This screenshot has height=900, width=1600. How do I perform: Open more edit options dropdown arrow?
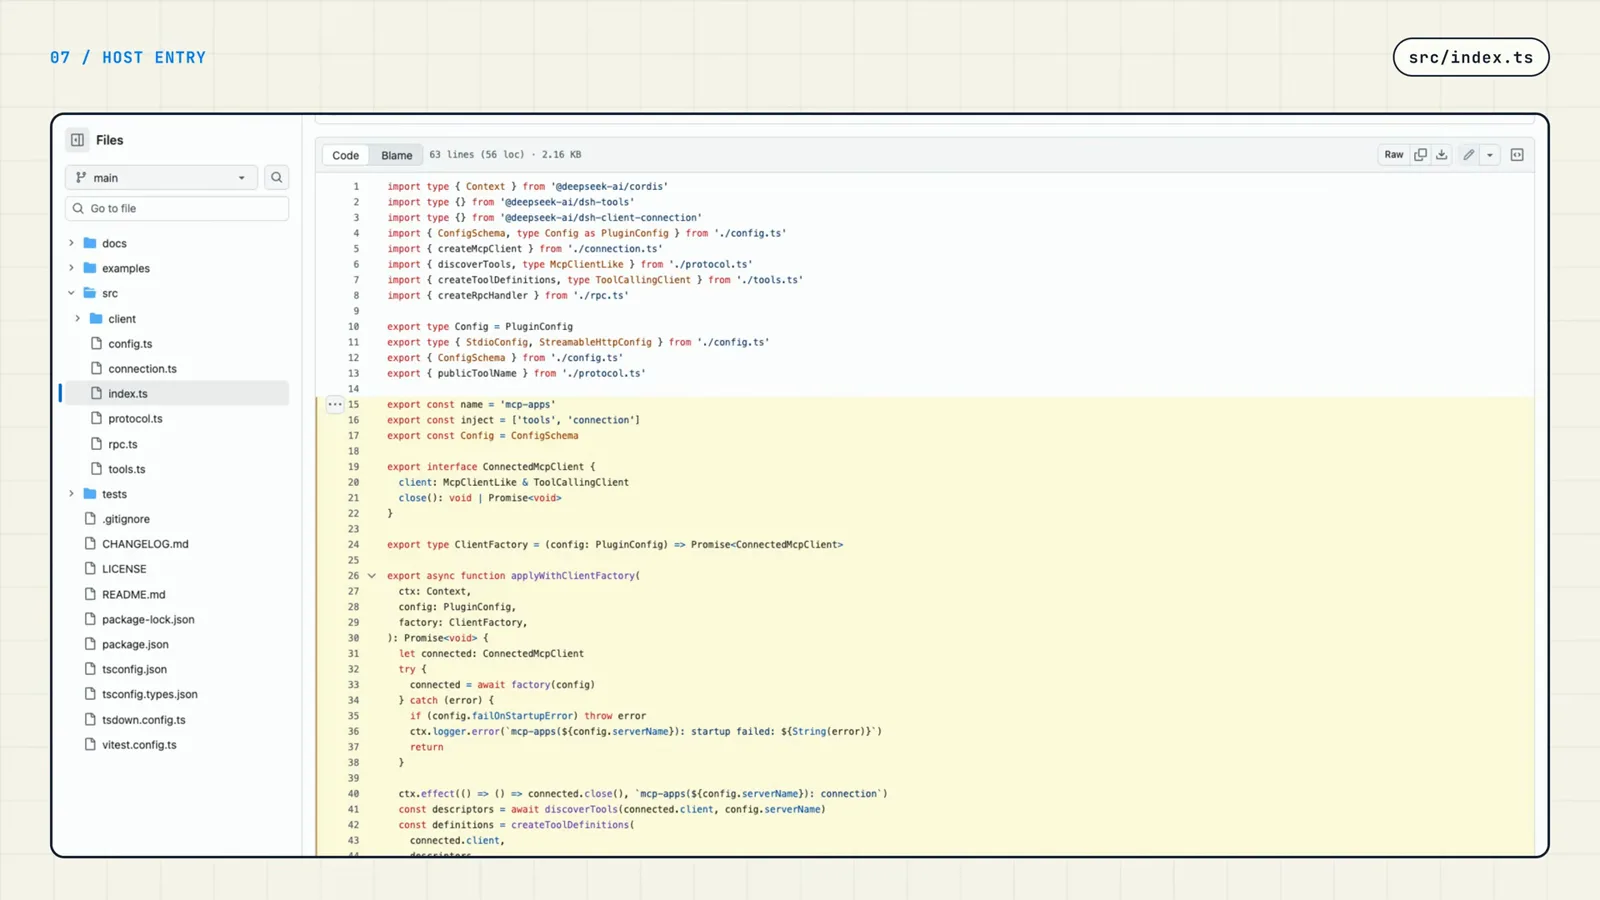pos(1490,155)
